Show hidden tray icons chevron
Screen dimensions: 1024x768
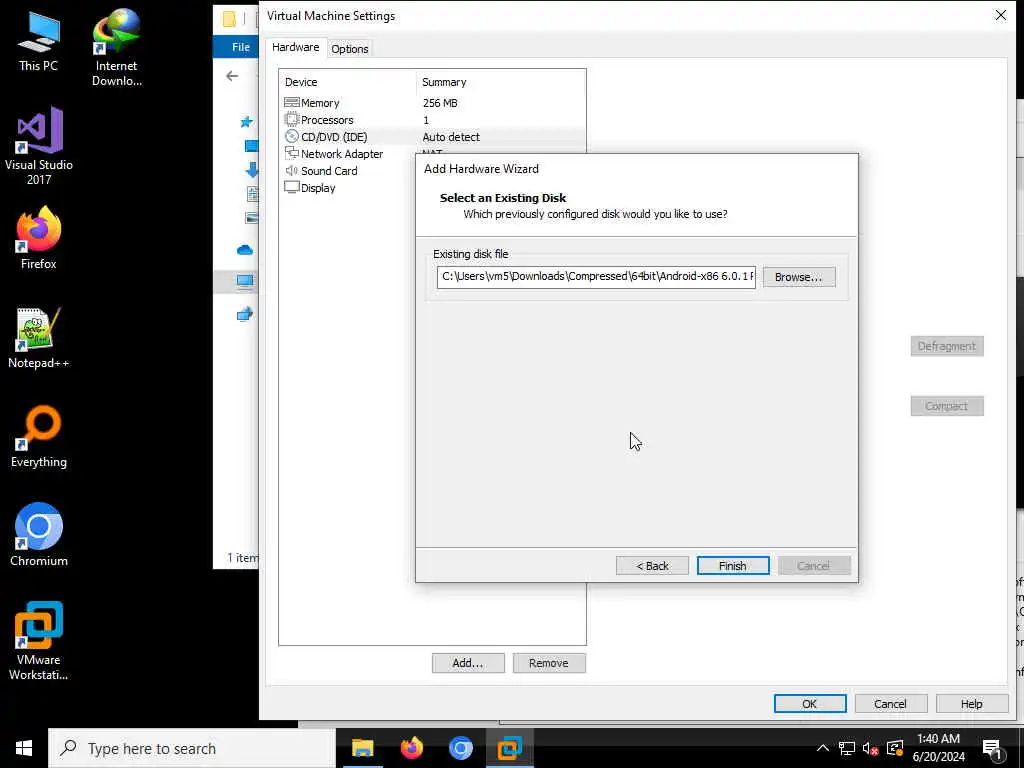(x=823, y=748)
